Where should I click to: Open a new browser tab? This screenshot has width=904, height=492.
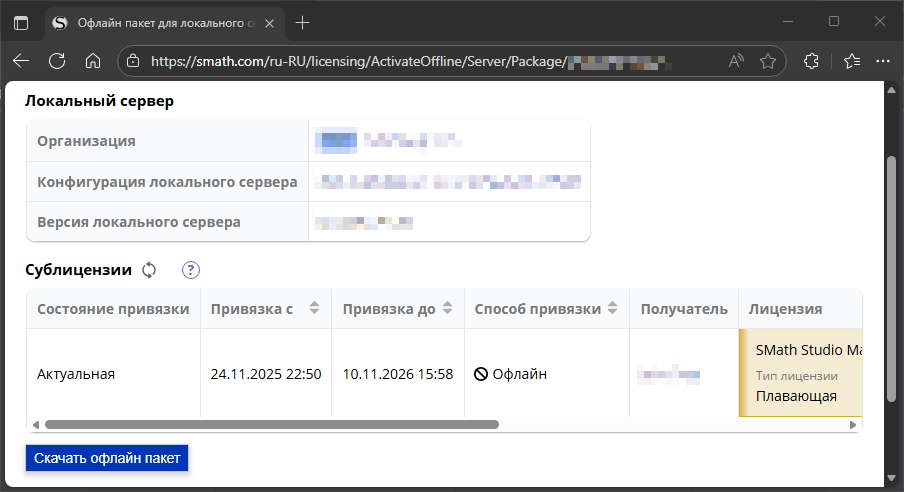[x=302, y=23]
